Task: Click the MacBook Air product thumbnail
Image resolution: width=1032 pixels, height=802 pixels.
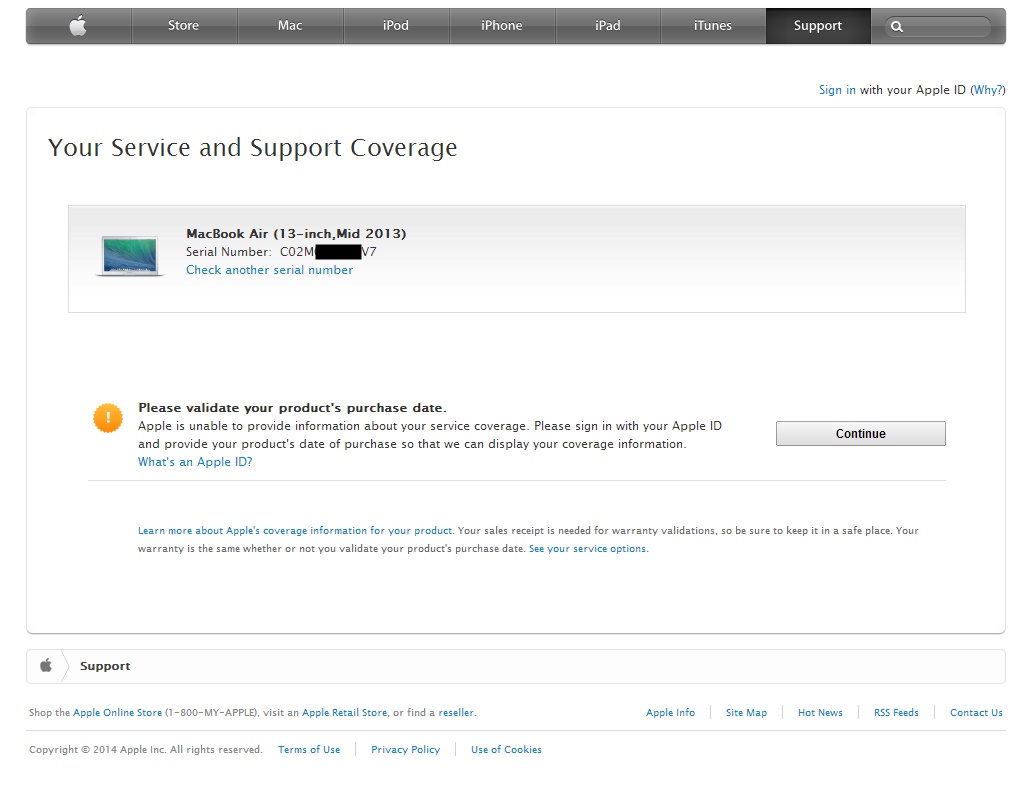Action: pyautogui.click(x=130, y=256)
